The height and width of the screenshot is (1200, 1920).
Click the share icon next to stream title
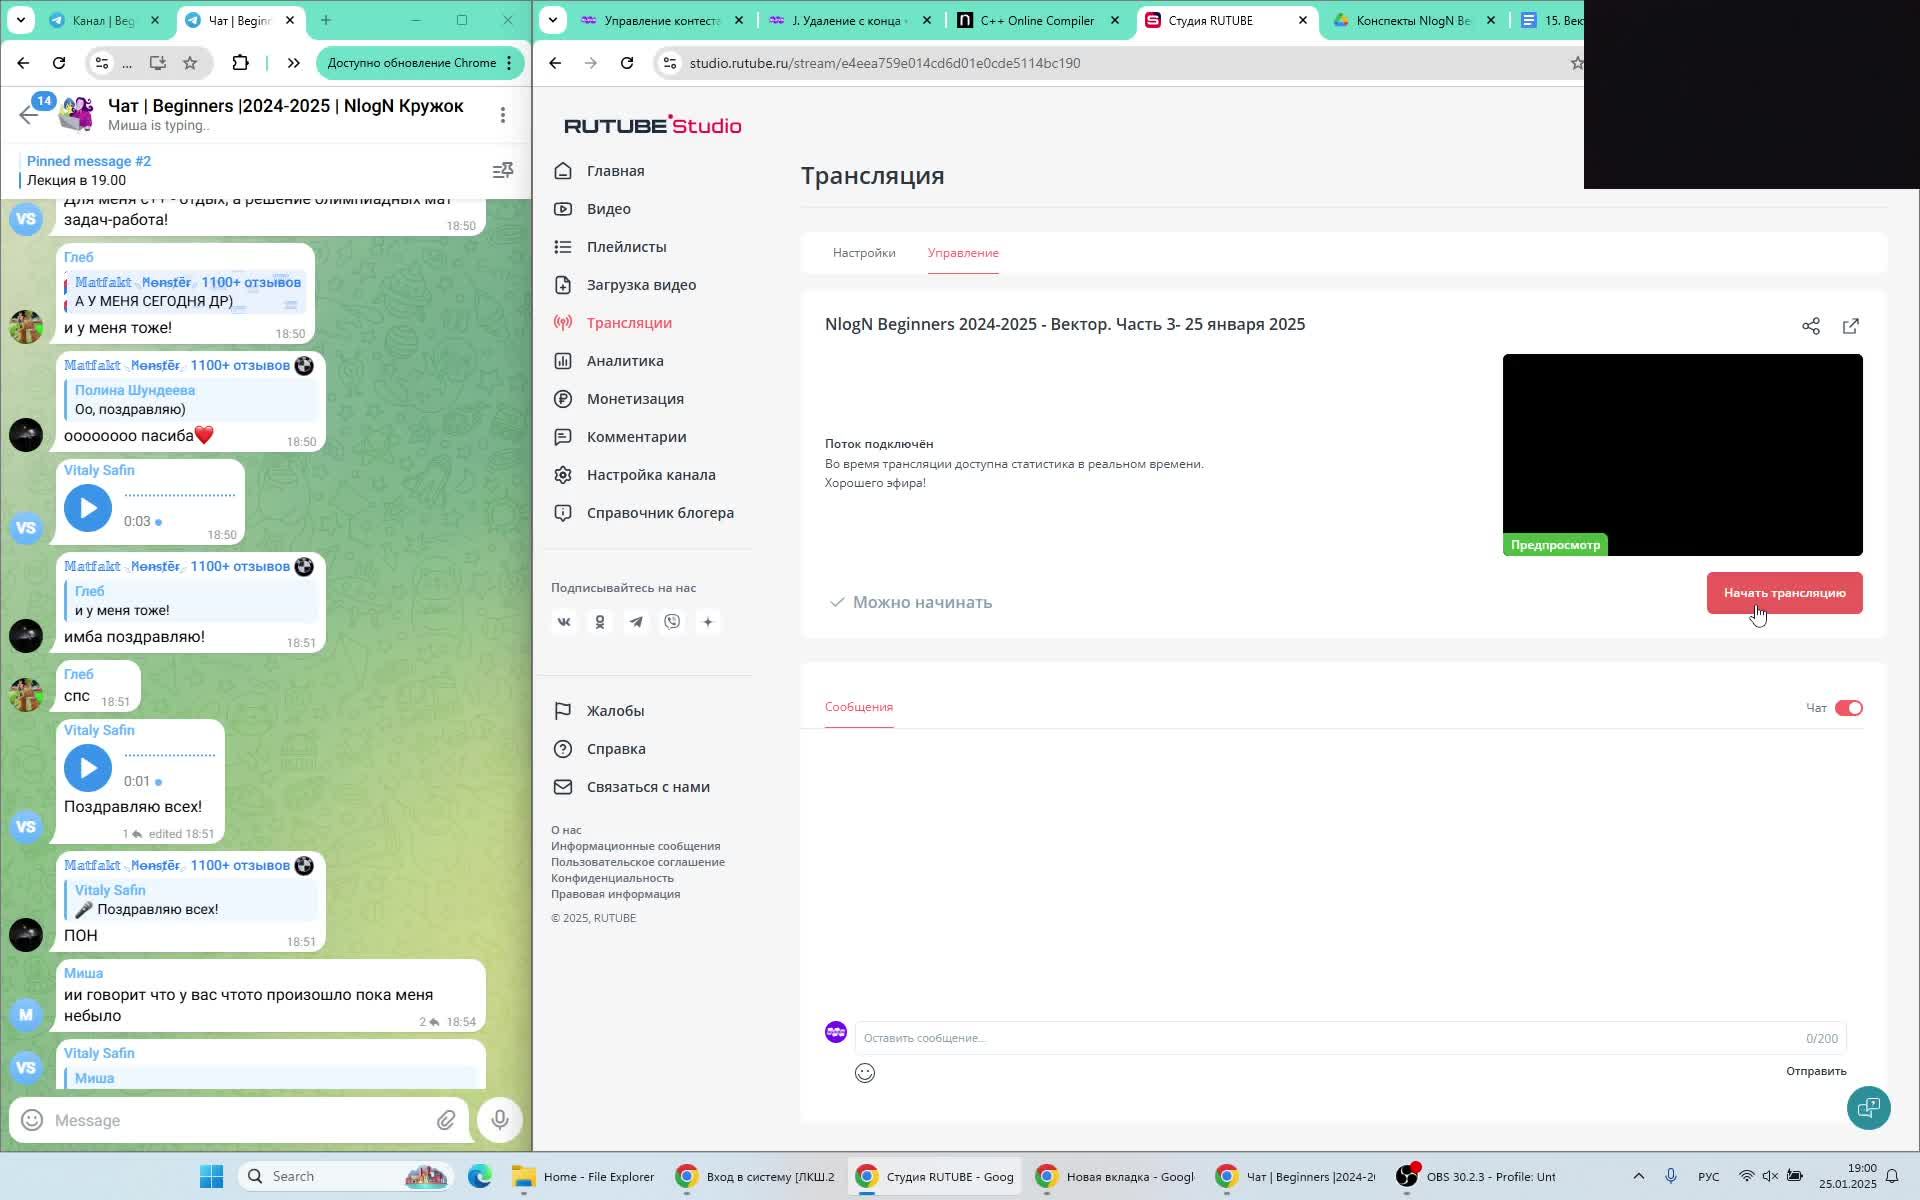click(x=1811, y=326)
